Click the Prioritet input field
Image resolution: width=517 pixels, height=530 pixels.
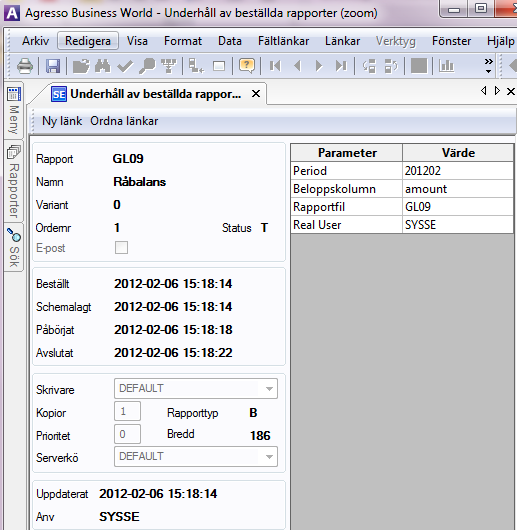click(x=127, y=434)
